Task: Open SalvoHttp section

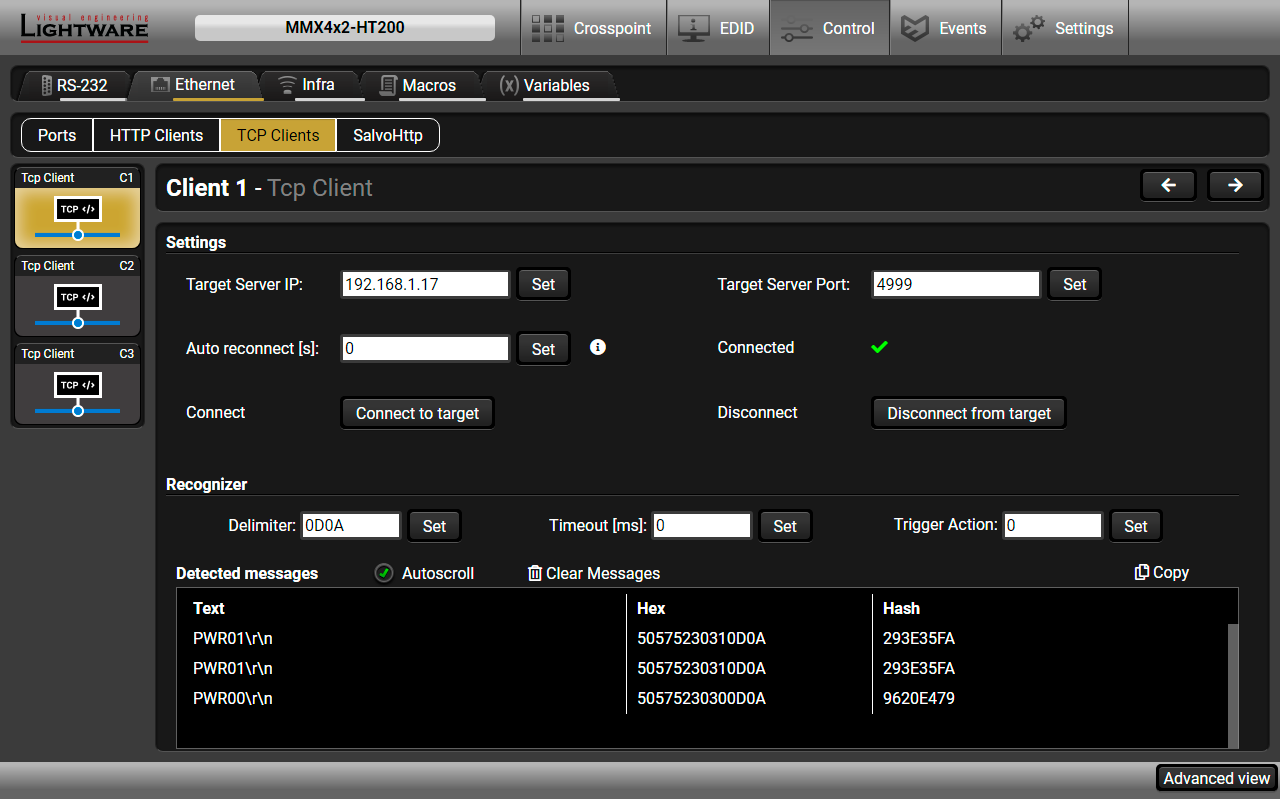Action: click(387, 135)
